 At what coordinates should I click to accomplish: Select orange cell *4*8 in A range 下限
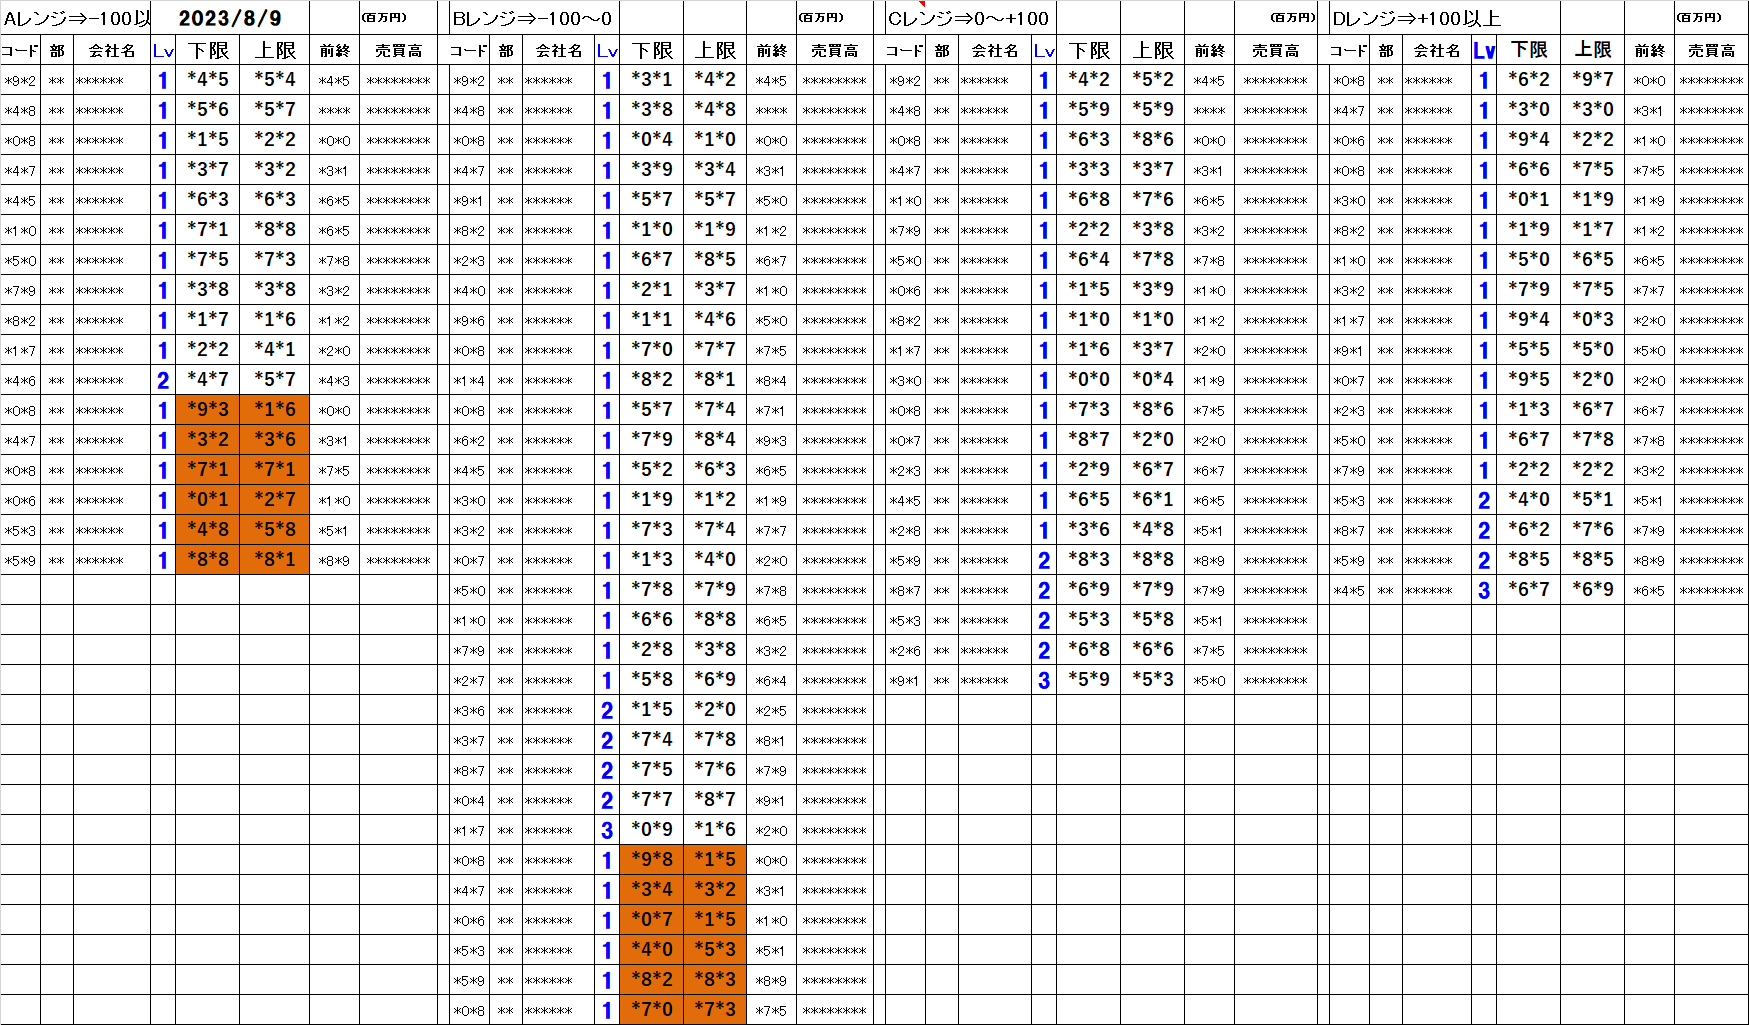coord(208,530)
